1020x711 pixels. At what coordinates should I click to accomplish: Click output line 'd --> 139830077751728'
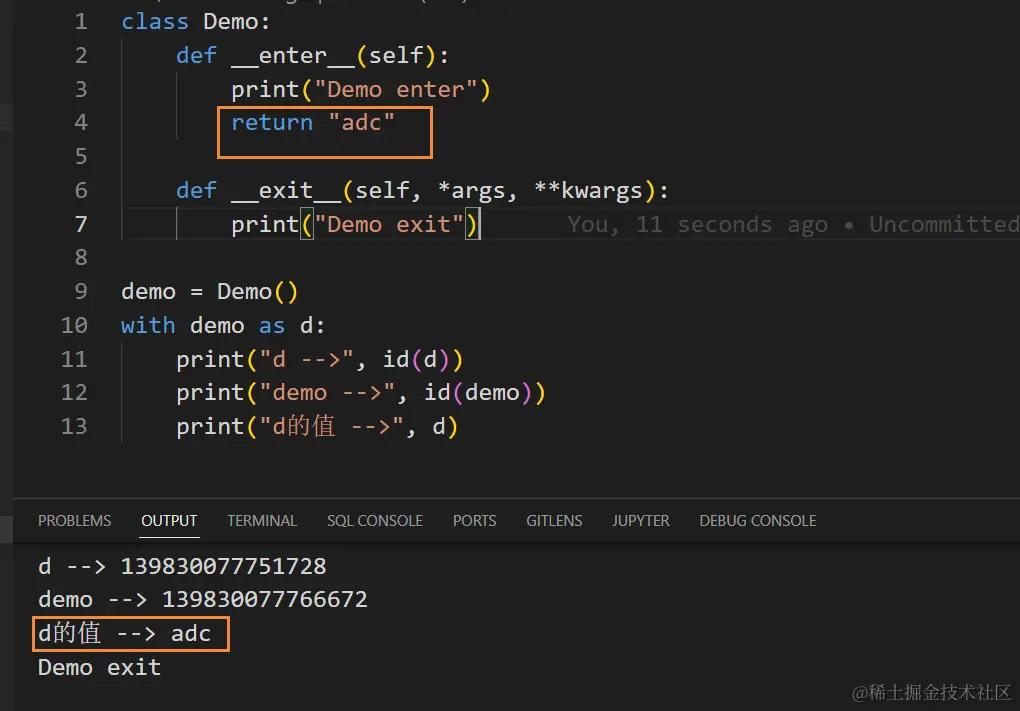(182, 567)
